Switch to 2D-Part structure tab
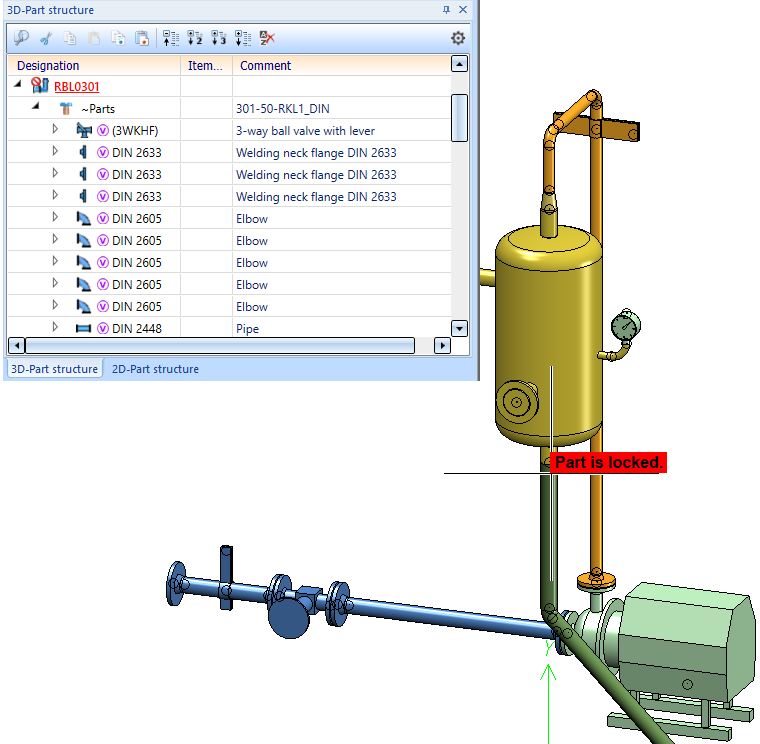The height and width of the screenshot is (744, 760). pyautogui.click(x=155, y=369)
